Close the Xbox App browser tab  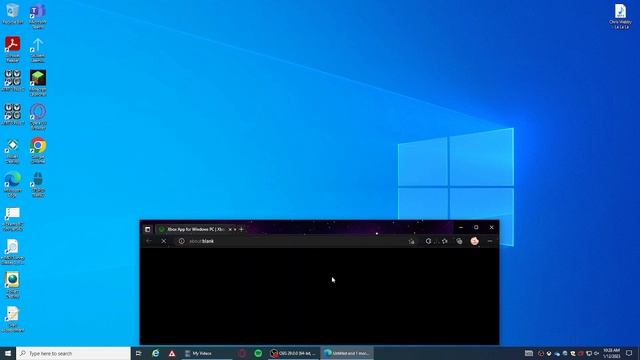point(230,229)
